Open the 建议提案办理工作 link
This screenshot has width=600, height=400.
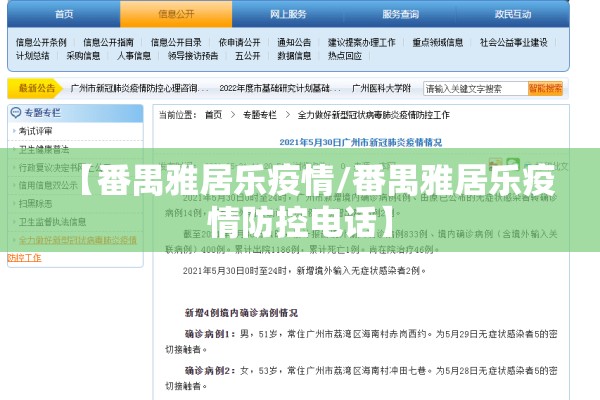click(x=361, y=42)
